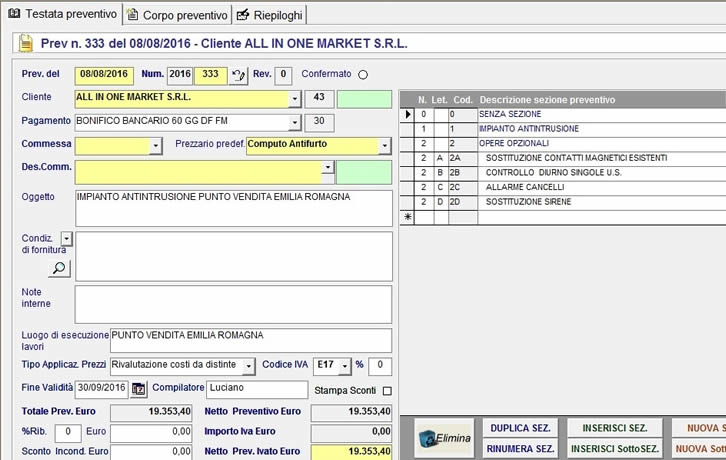Click the payment days field 30

click(319, 122)
